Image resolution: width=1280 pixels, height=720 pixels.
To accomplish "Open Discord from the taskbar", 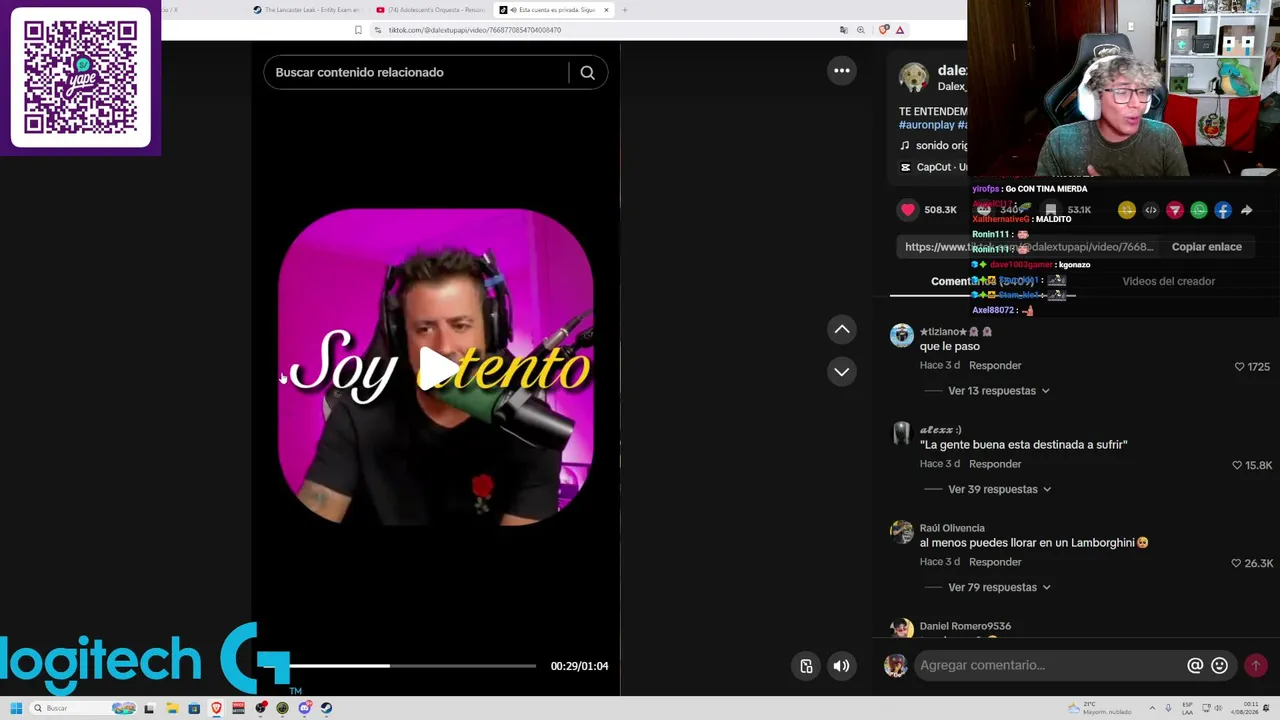I will point(304,708).
